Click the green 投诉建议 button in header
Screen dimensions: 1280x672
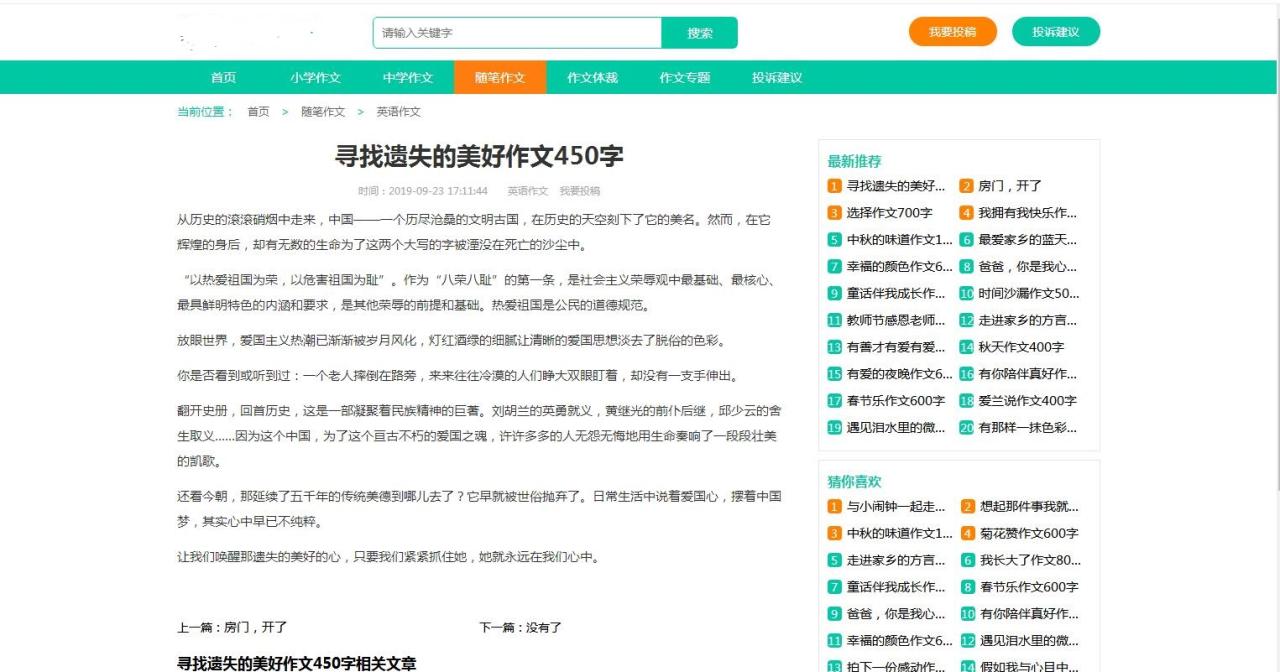1056,32
